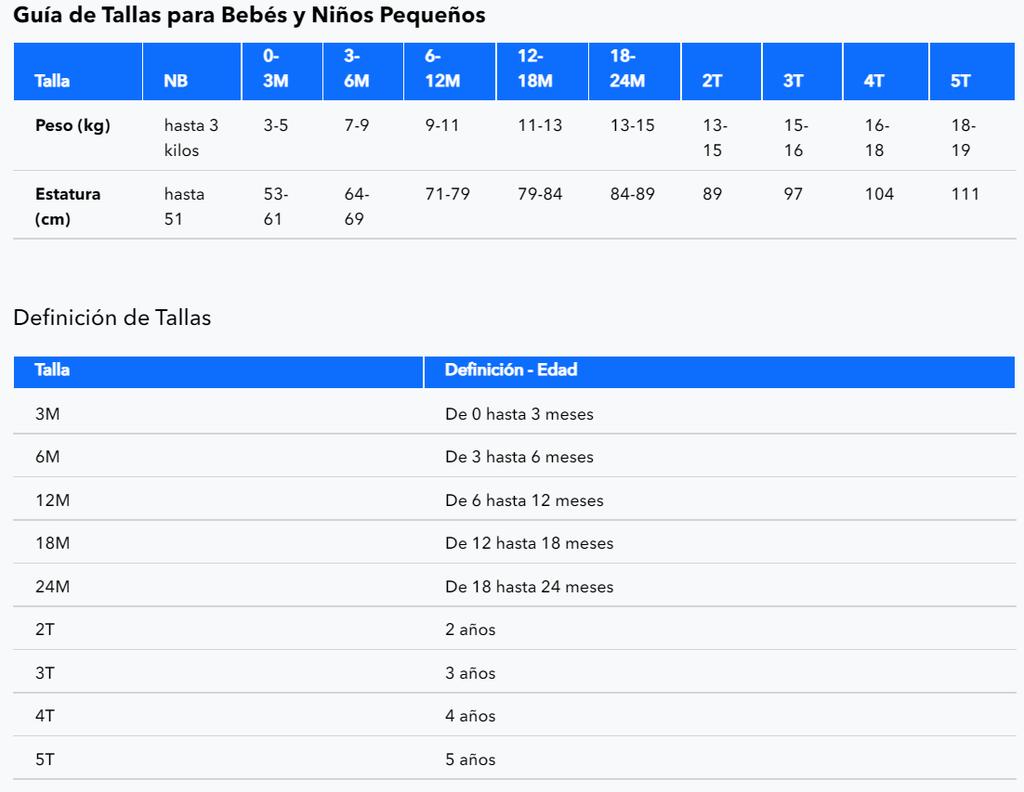Click 'De 12 hasta 18 meses' cell
This screenshot has height=792, width=1024.
pyautogui.click(x=529, y=543)
